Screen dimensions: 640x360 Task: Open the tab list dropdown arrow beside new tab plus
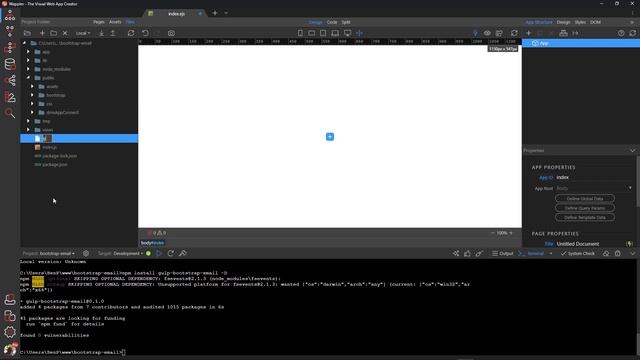(x=226, y=13)
